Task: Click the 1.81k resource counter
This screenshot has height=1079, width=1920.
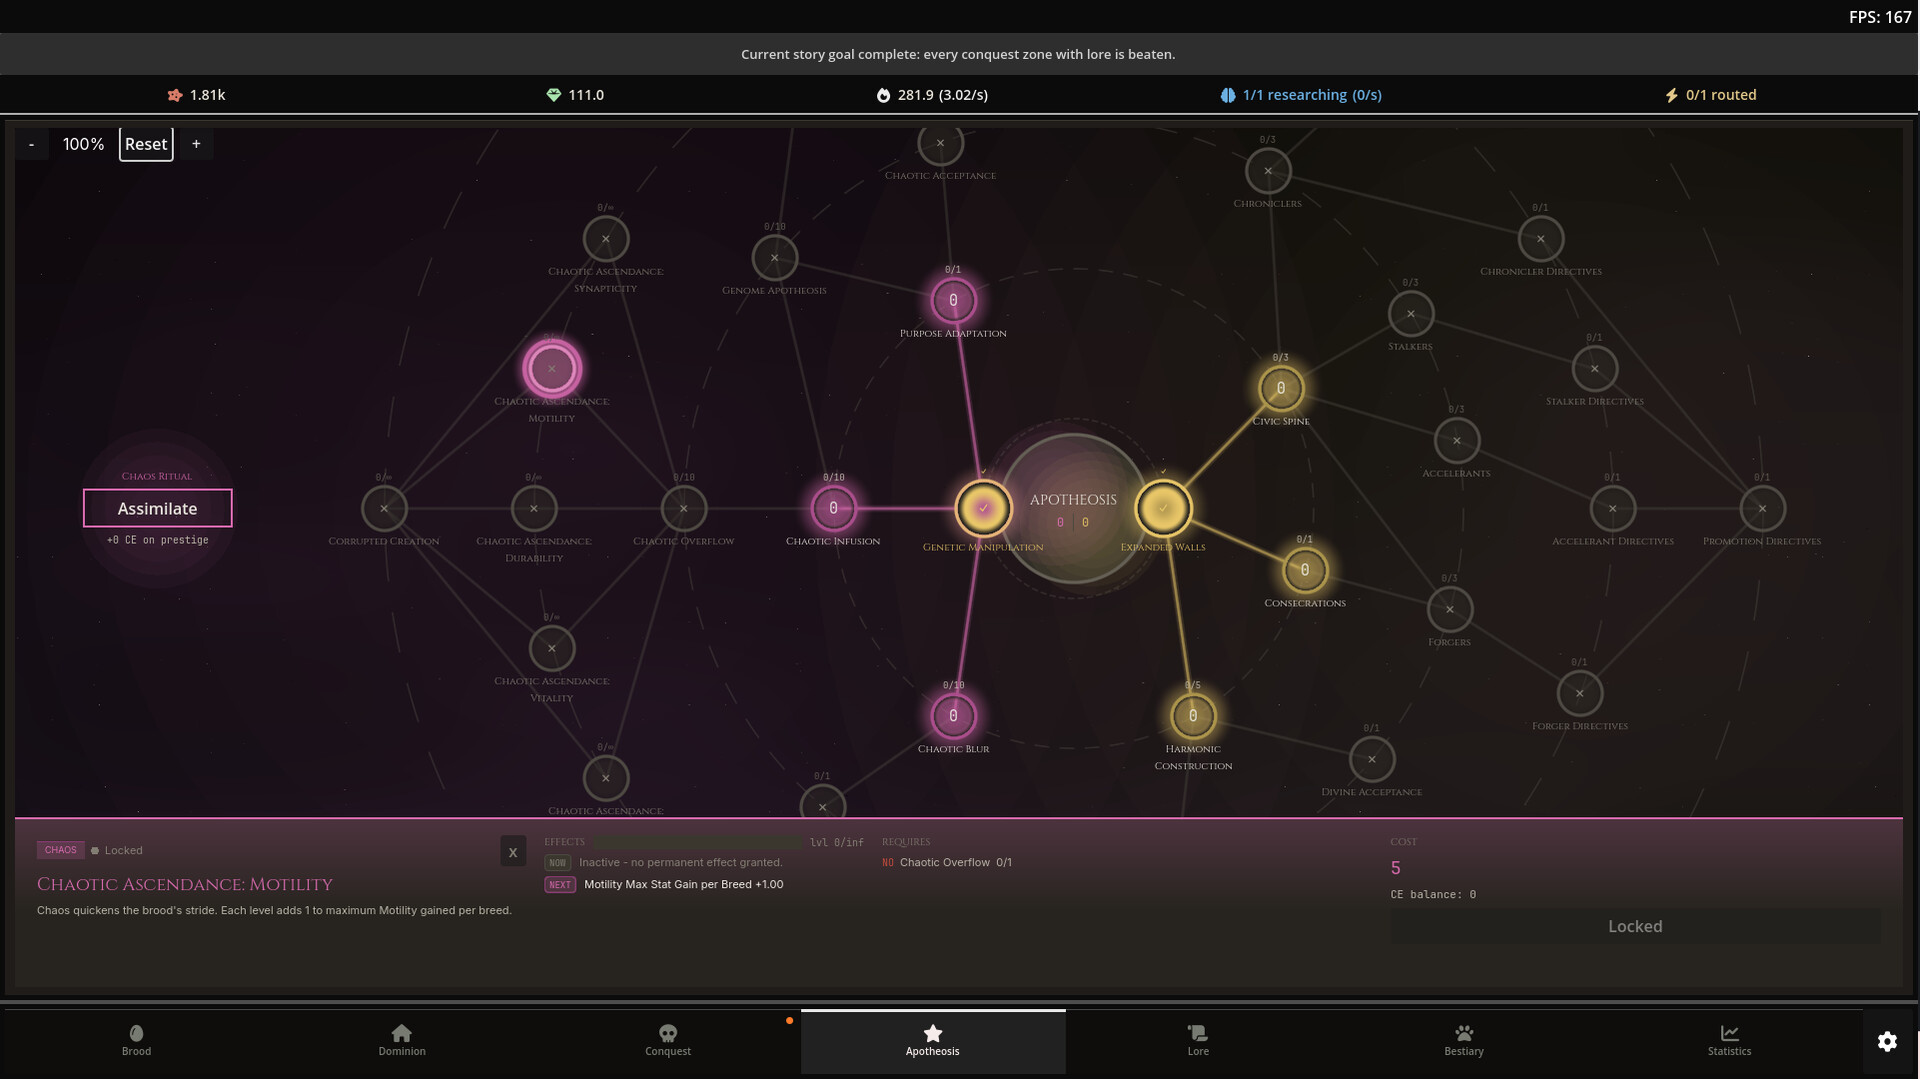Action: click(x=196, y=95)
